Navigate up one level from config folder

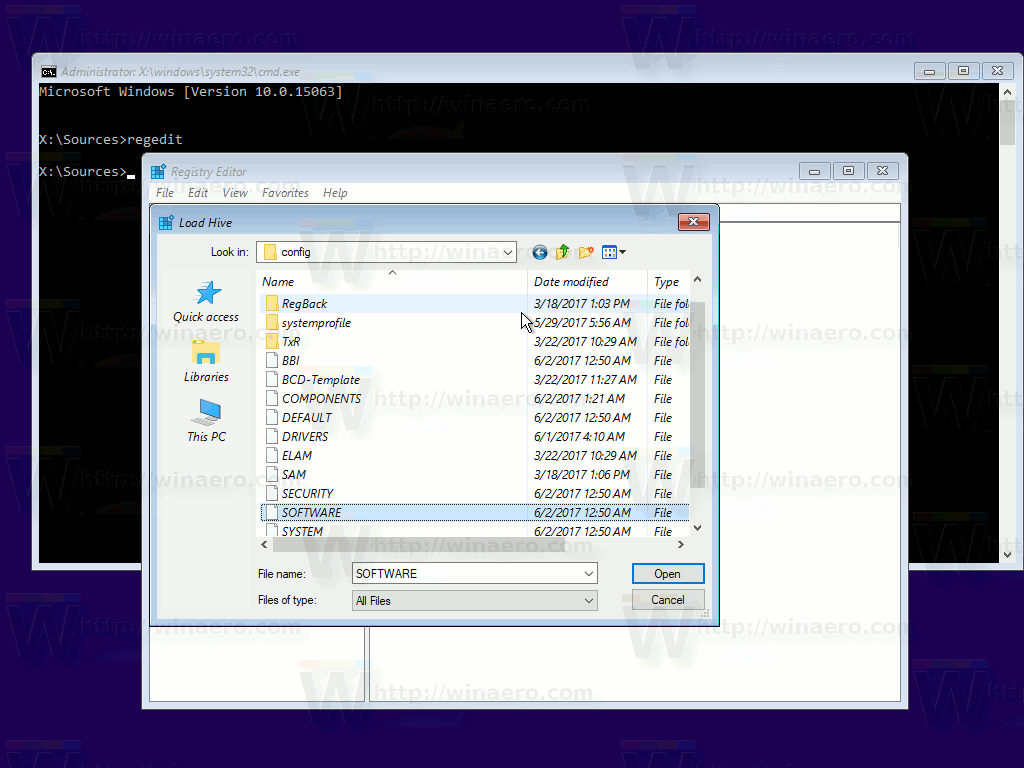(x=562, y=252)
